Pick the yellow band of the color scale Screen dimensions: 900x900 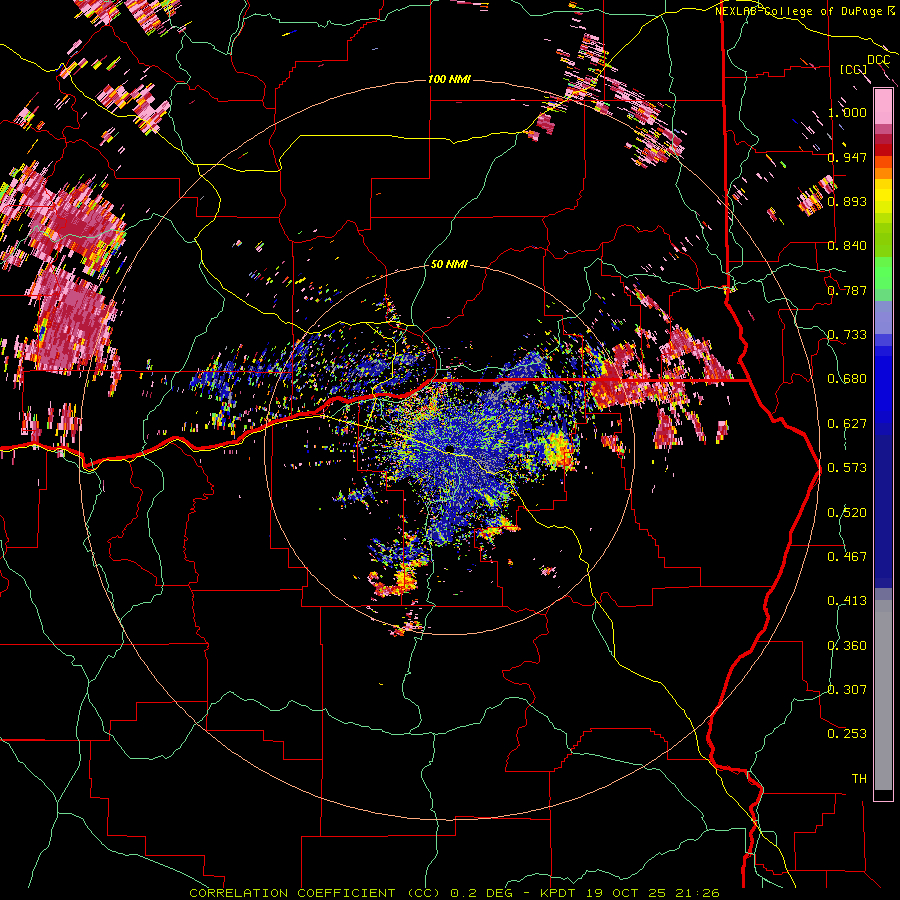(x=883, y=197)
